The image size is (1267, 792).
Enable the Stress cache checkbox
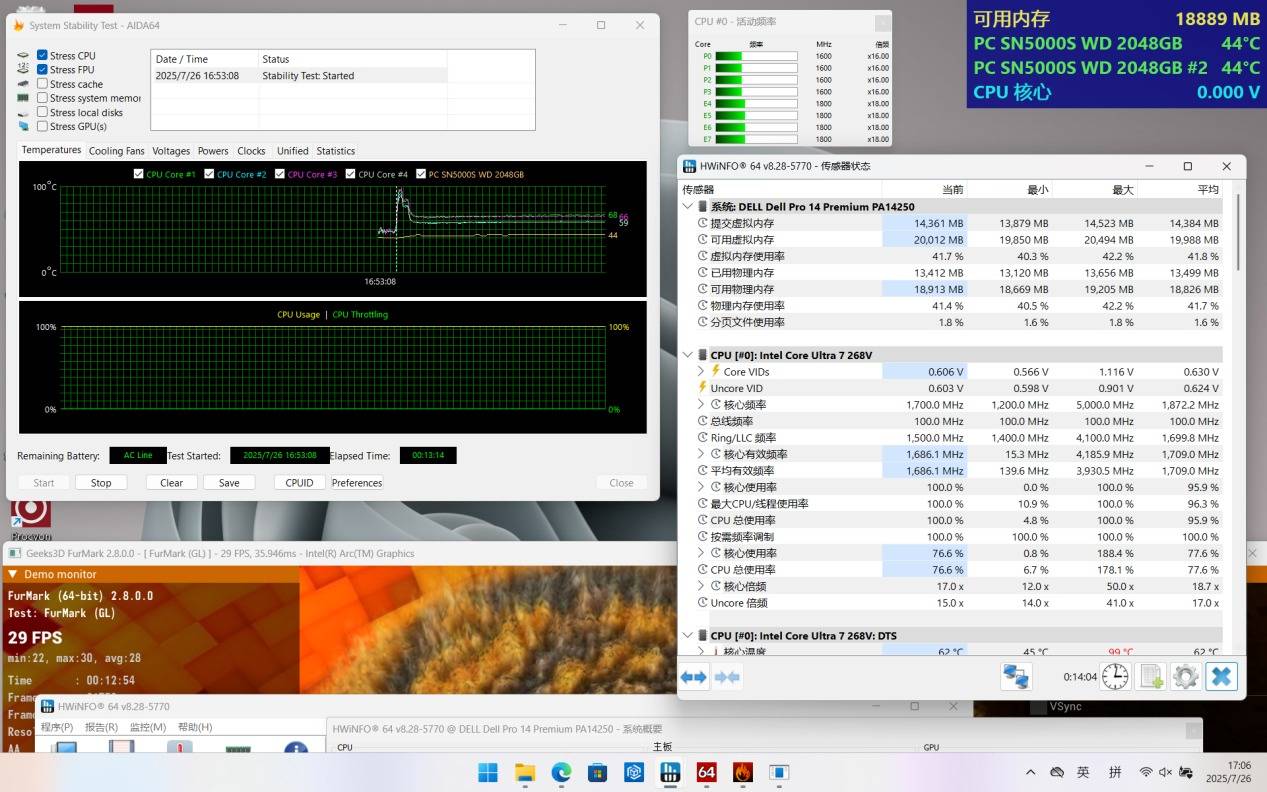(x=43, y=84)
